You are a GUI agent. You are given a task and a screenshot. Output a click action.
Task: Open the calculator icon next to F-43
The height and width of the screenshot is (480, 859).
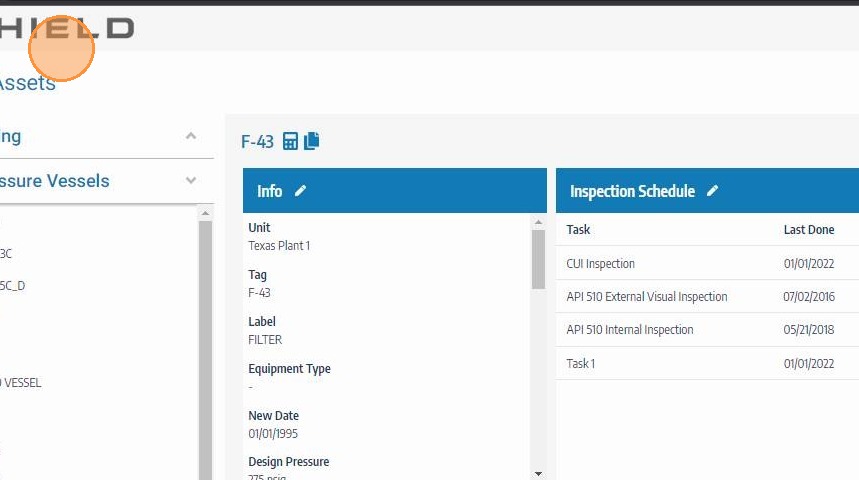[290, 141]
